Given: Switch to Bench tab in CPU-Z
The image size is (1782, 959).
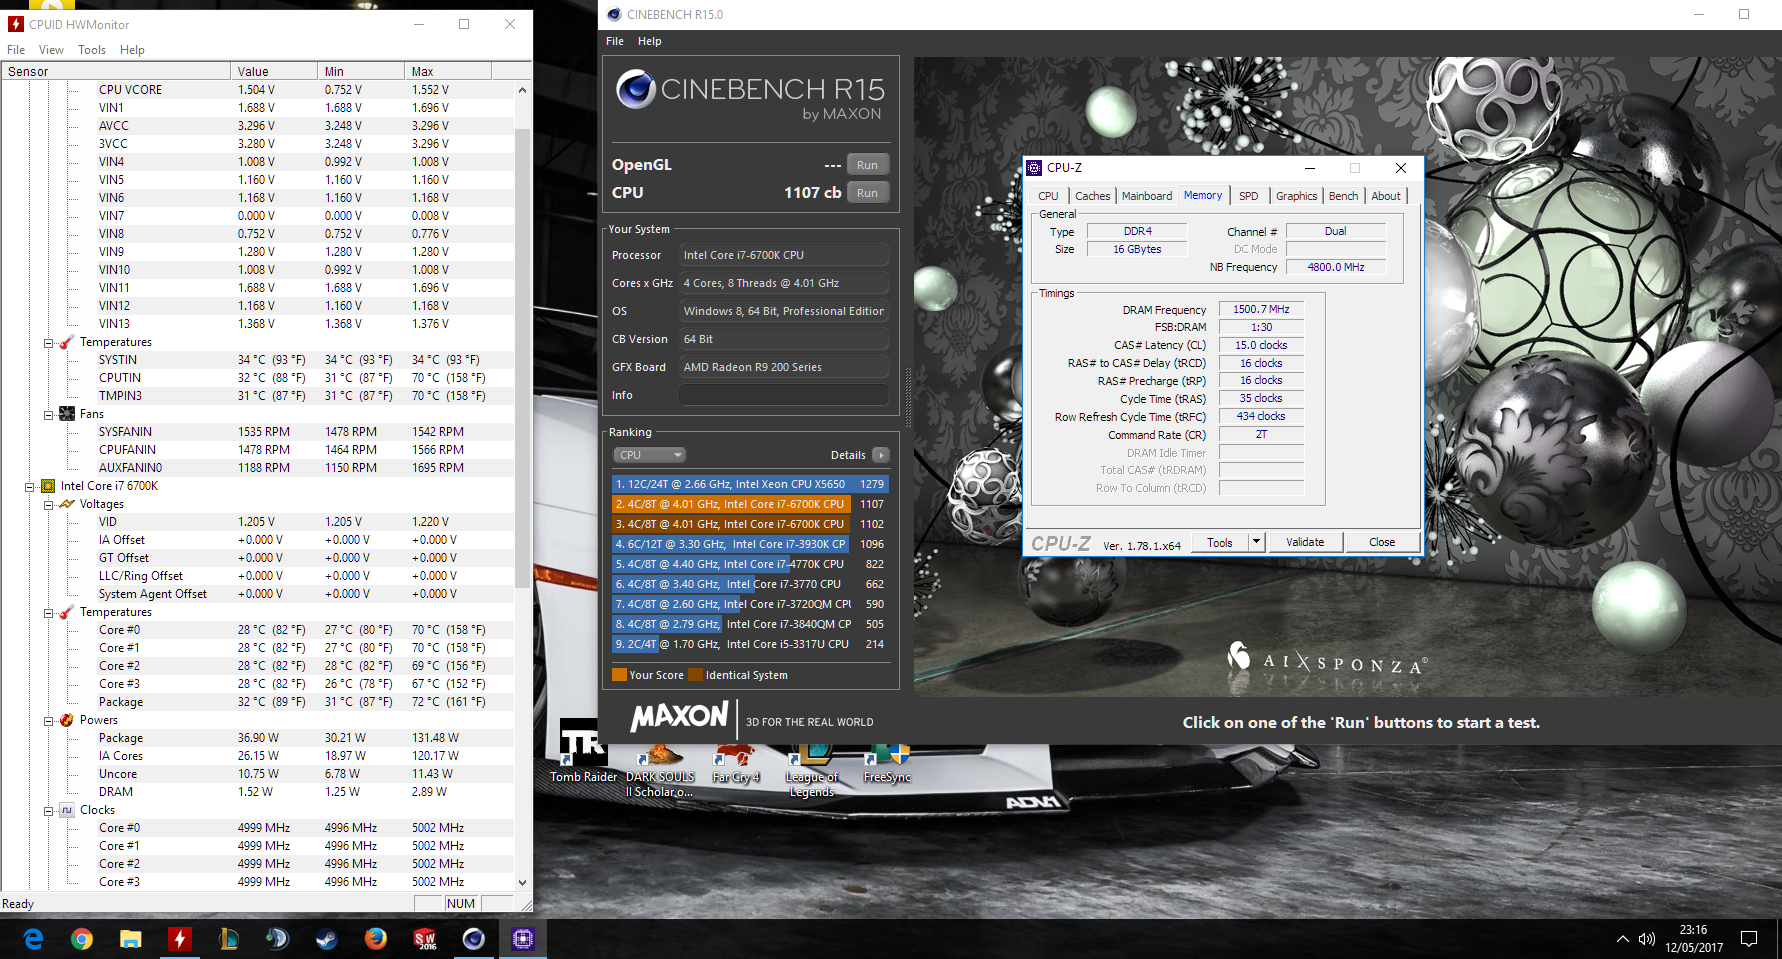Looking at the screenshot, I should coord(1343,196).
